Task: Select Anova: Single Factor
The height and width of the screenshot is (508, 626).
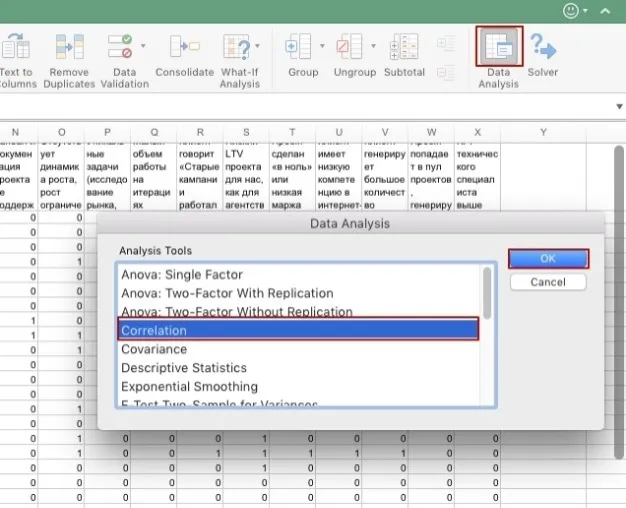Action: 299,275
